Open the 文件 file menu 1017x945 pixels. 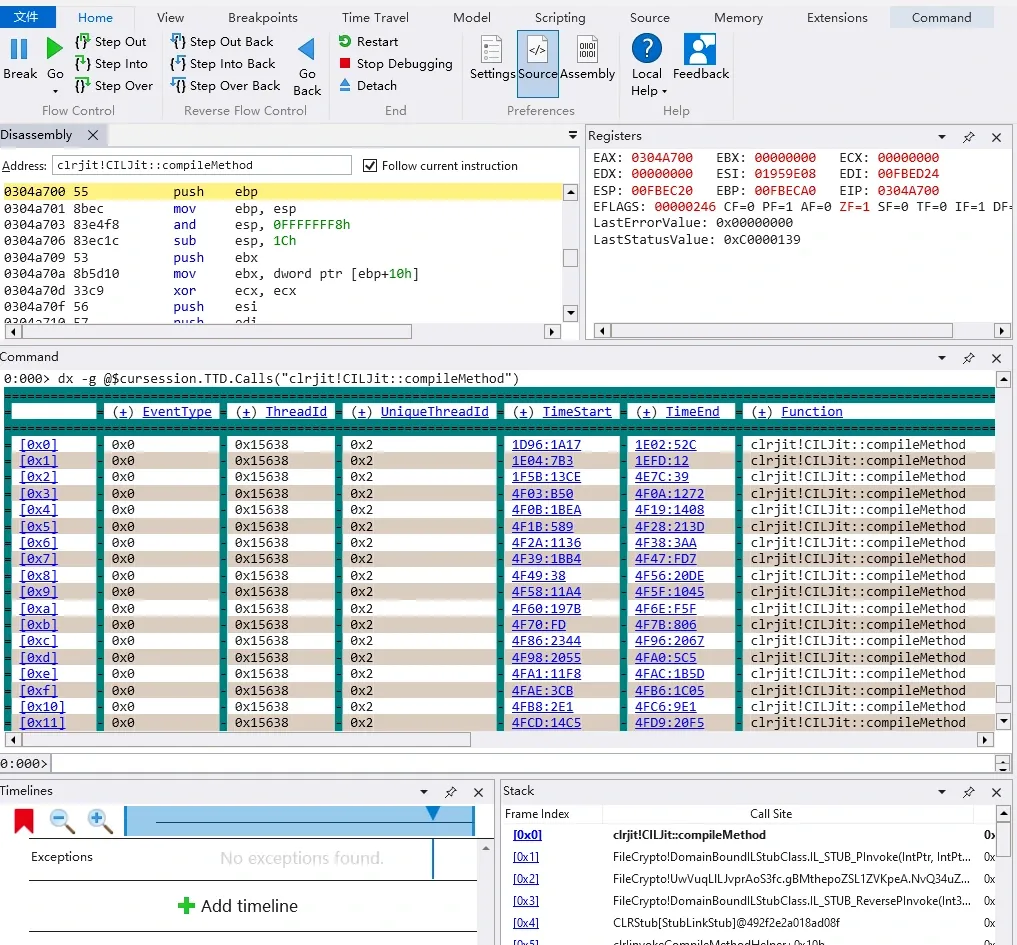[x=27, y=17]
